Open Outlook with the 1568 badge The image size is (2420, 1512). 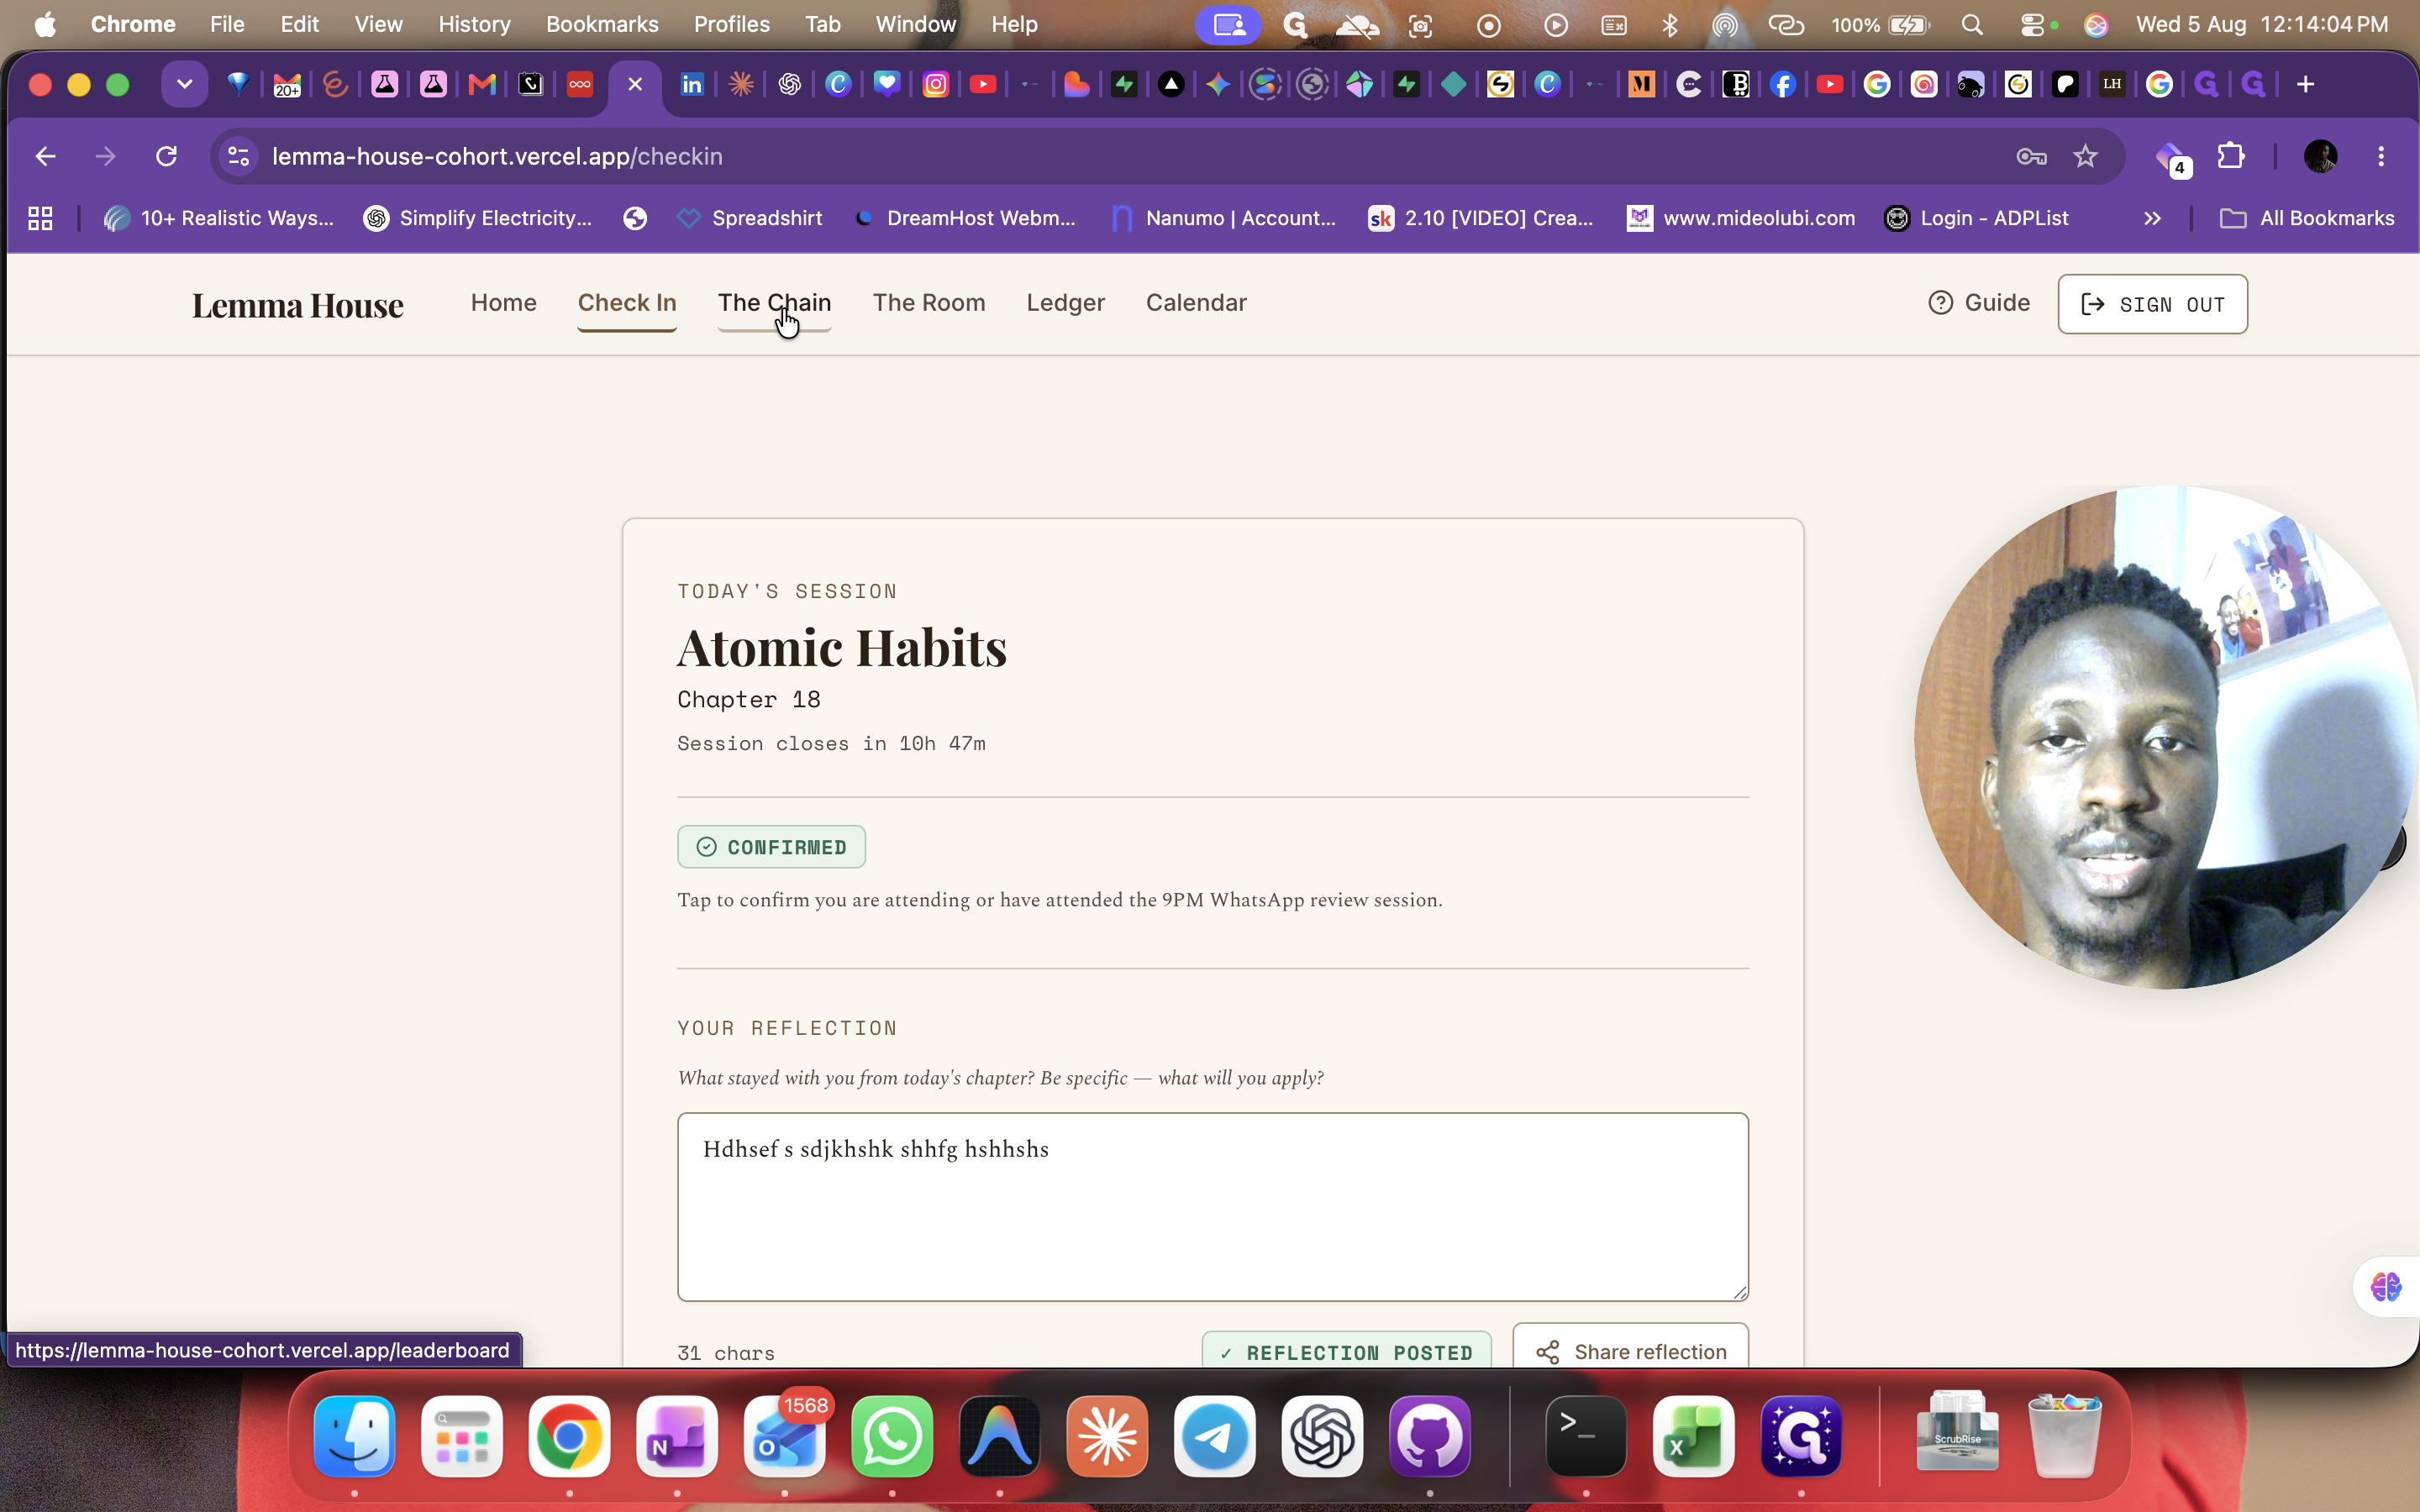pyautogui.click(x=784, y=1436)
